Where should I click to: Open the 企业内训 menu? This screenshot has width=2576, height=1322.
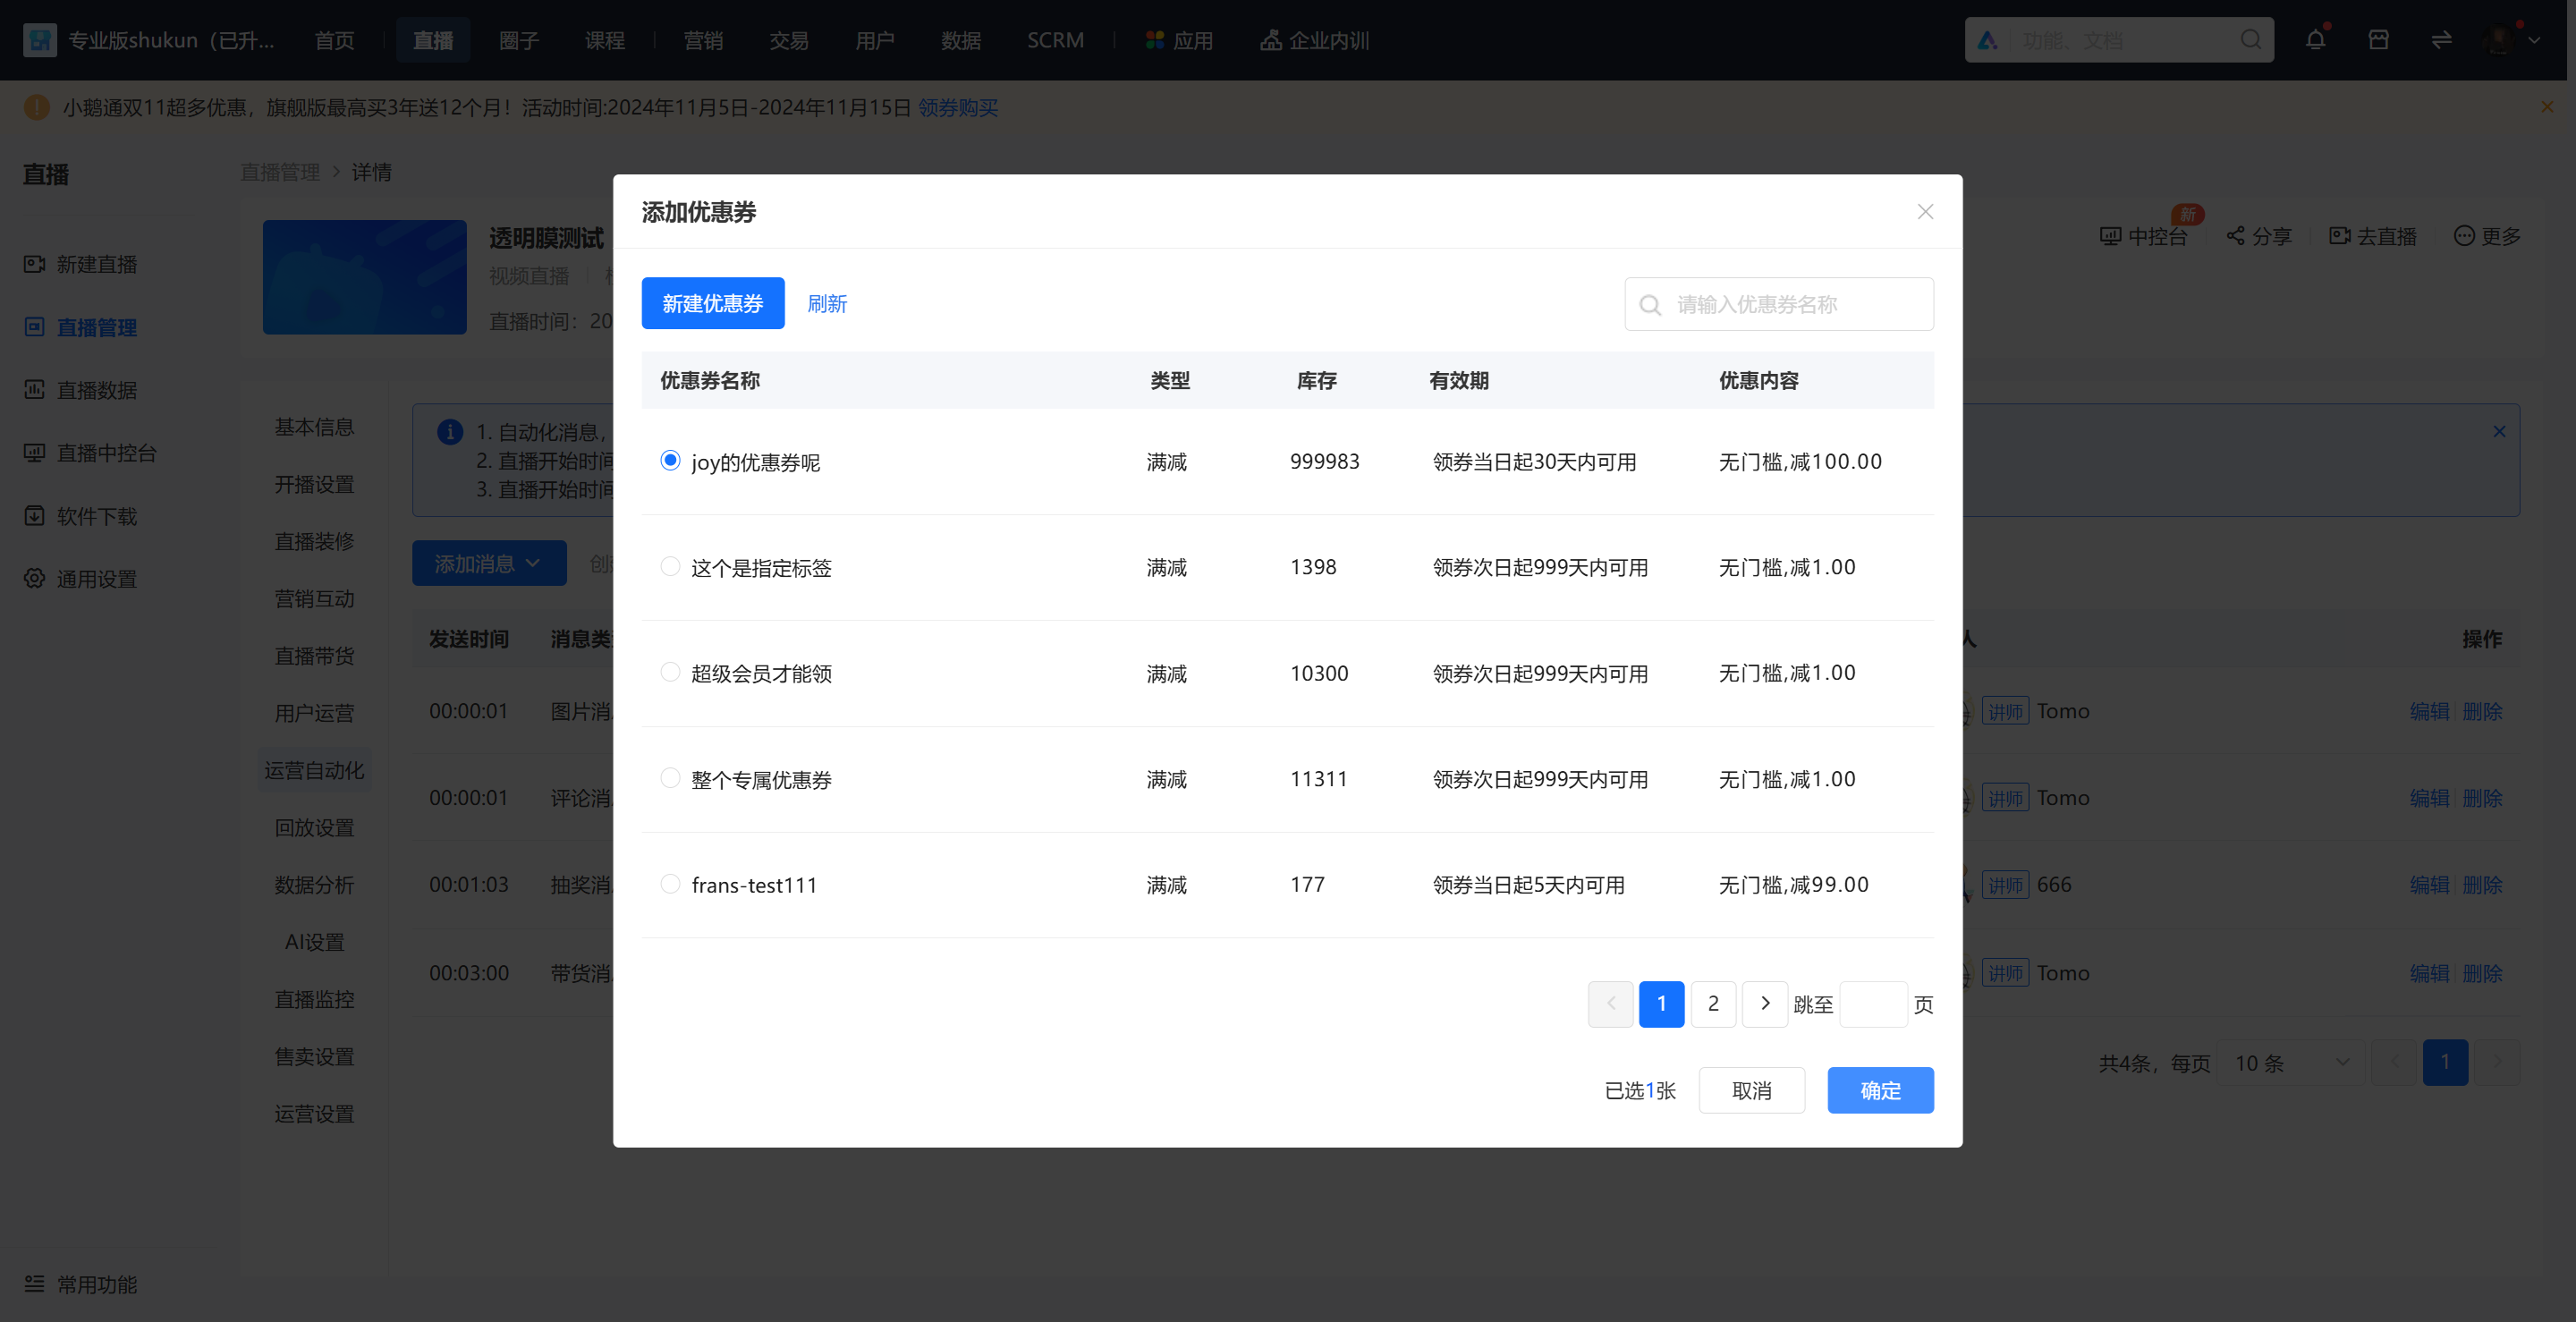1315,40
